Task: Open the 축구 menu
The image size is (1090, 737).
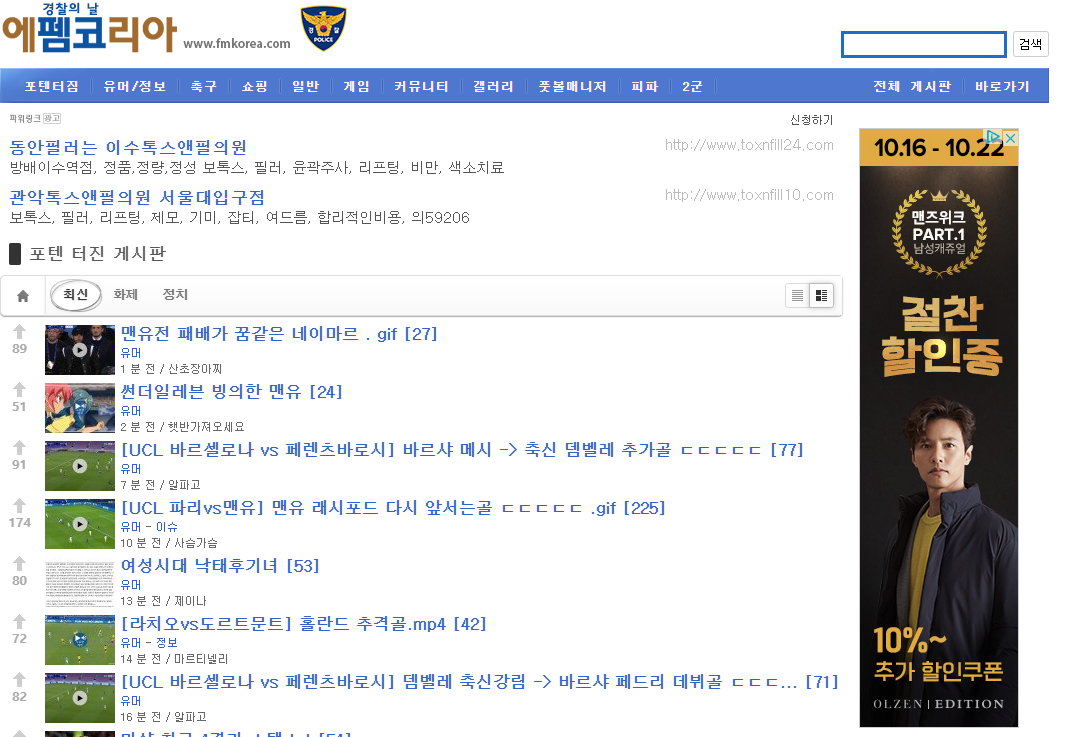Action: pyautogui.click(x=204, y=86)
